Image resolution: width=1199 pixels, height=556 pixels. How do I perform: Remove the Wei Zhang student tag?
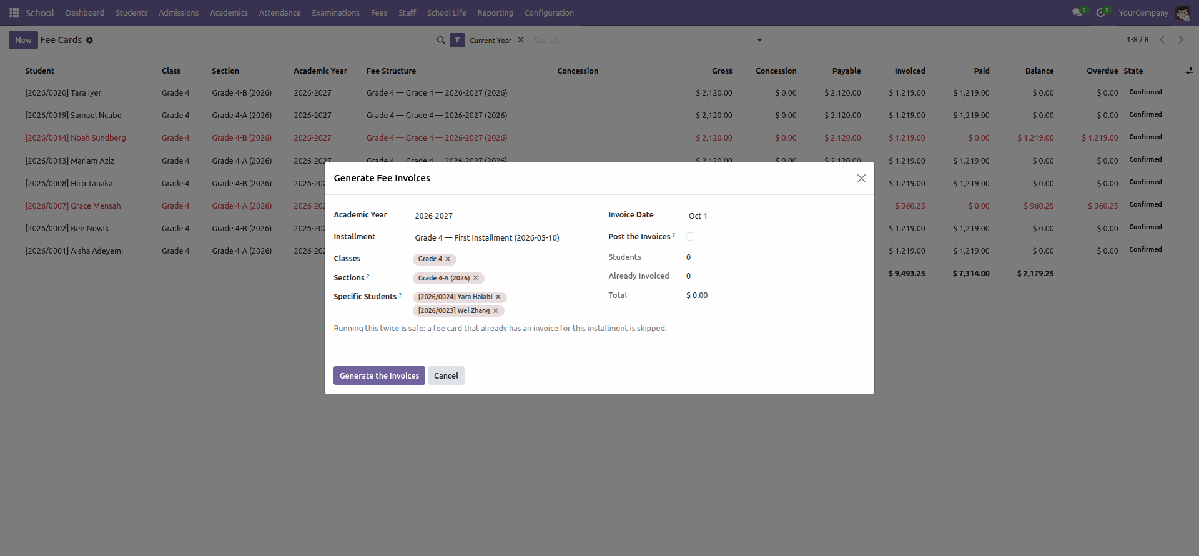tap(496, 311)
